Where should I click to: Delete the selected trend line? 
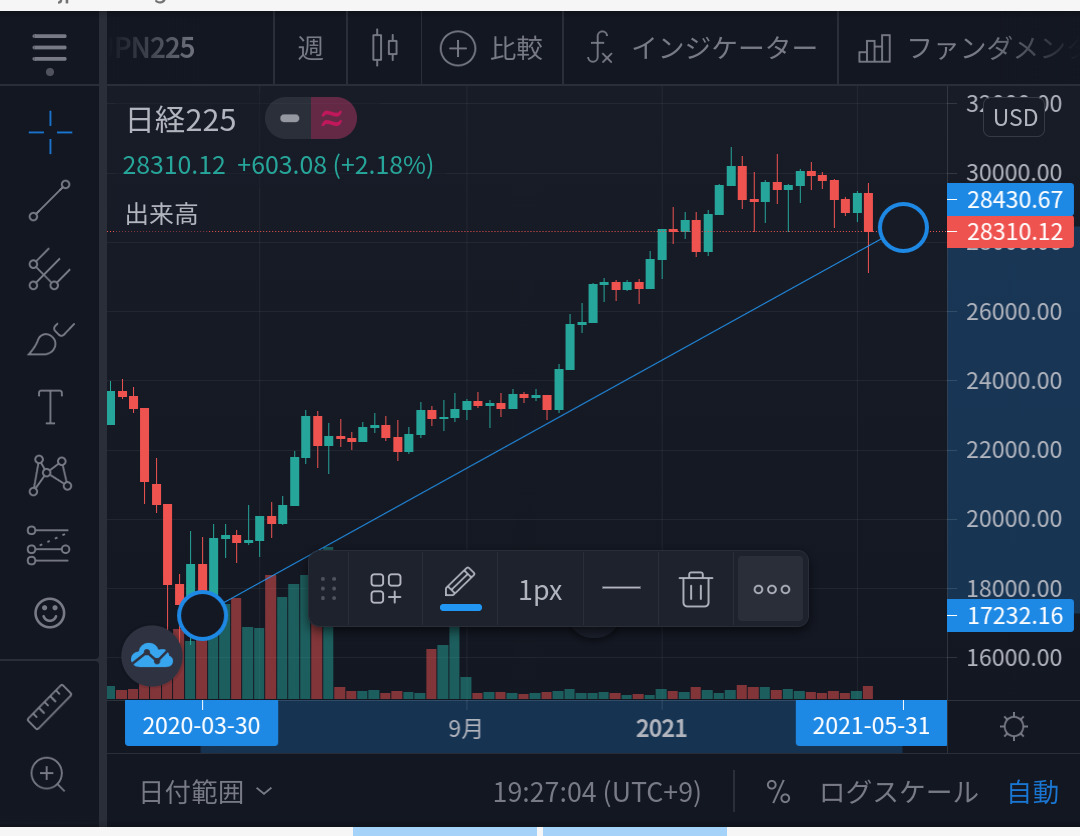tap(696, 590)
